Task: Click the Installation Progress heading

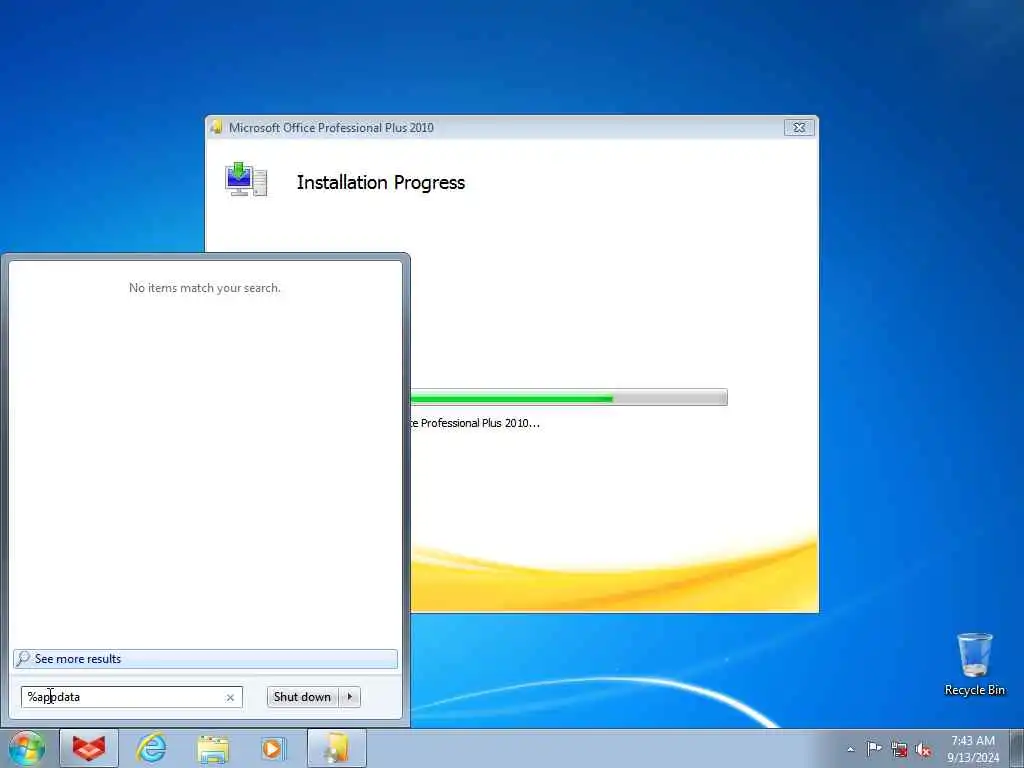Action: (381, 182)
